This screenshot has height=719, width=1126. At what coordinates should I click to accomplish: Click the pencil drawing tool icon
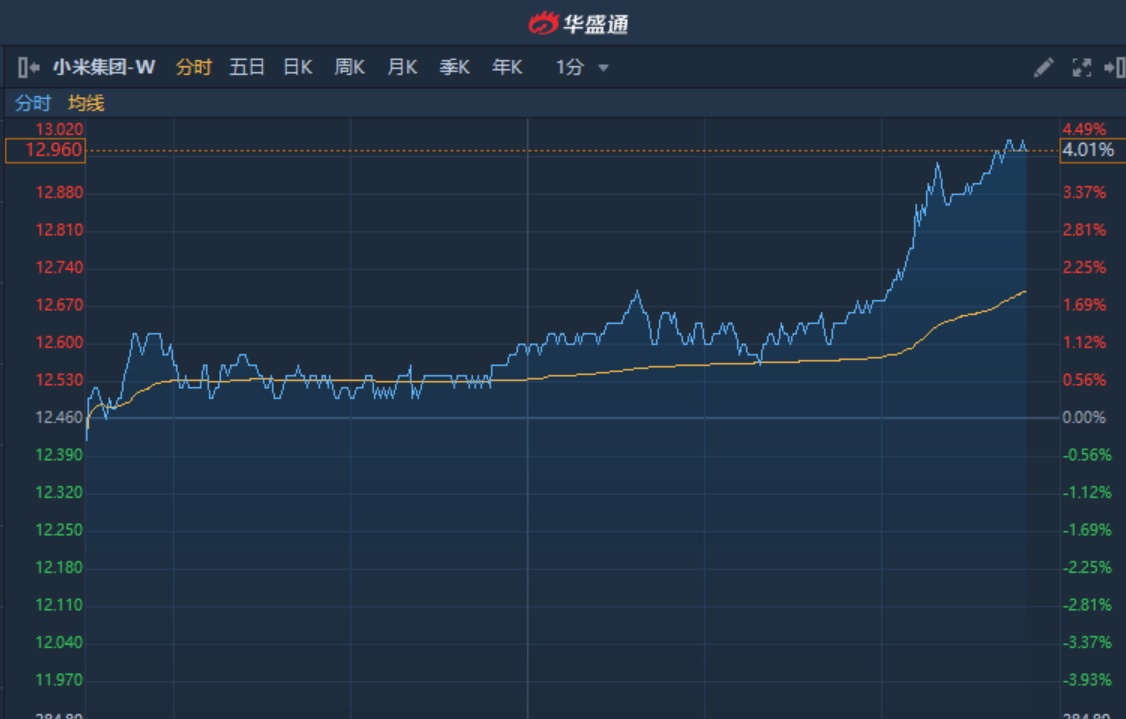[x=1043, y=68]
